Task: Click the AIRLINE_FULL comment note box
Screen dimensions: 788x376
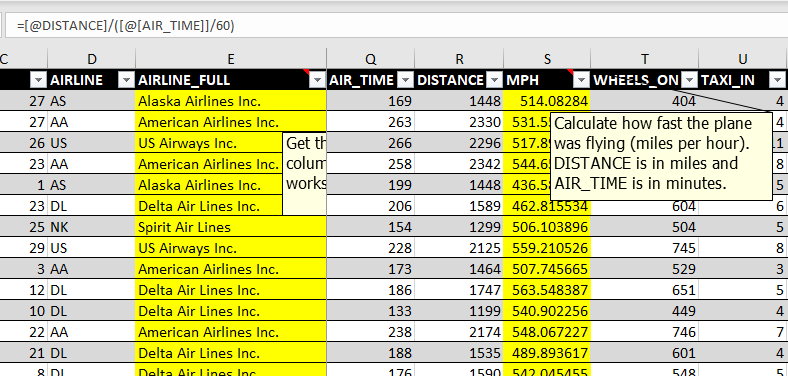Action: coord(305,174)
